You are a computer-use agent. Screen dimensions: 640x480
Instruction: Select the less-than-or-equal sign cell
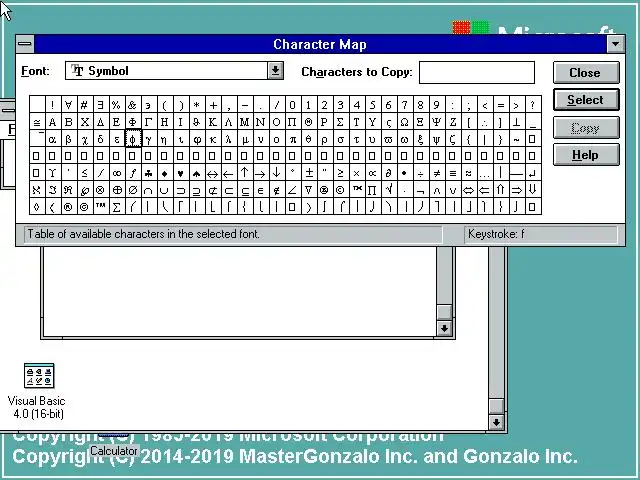84,173
